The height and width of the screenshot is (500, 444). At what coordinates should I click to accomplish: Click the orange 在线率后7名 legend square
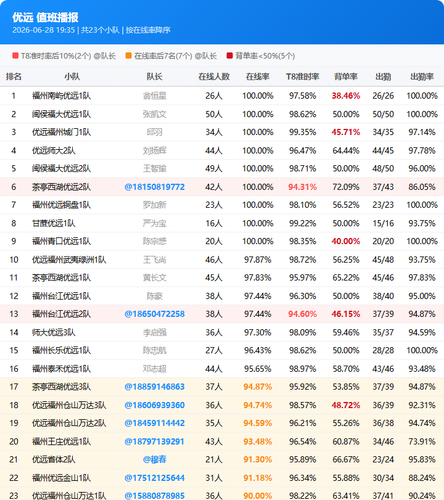pyautogui.click(x=128, y=56)
